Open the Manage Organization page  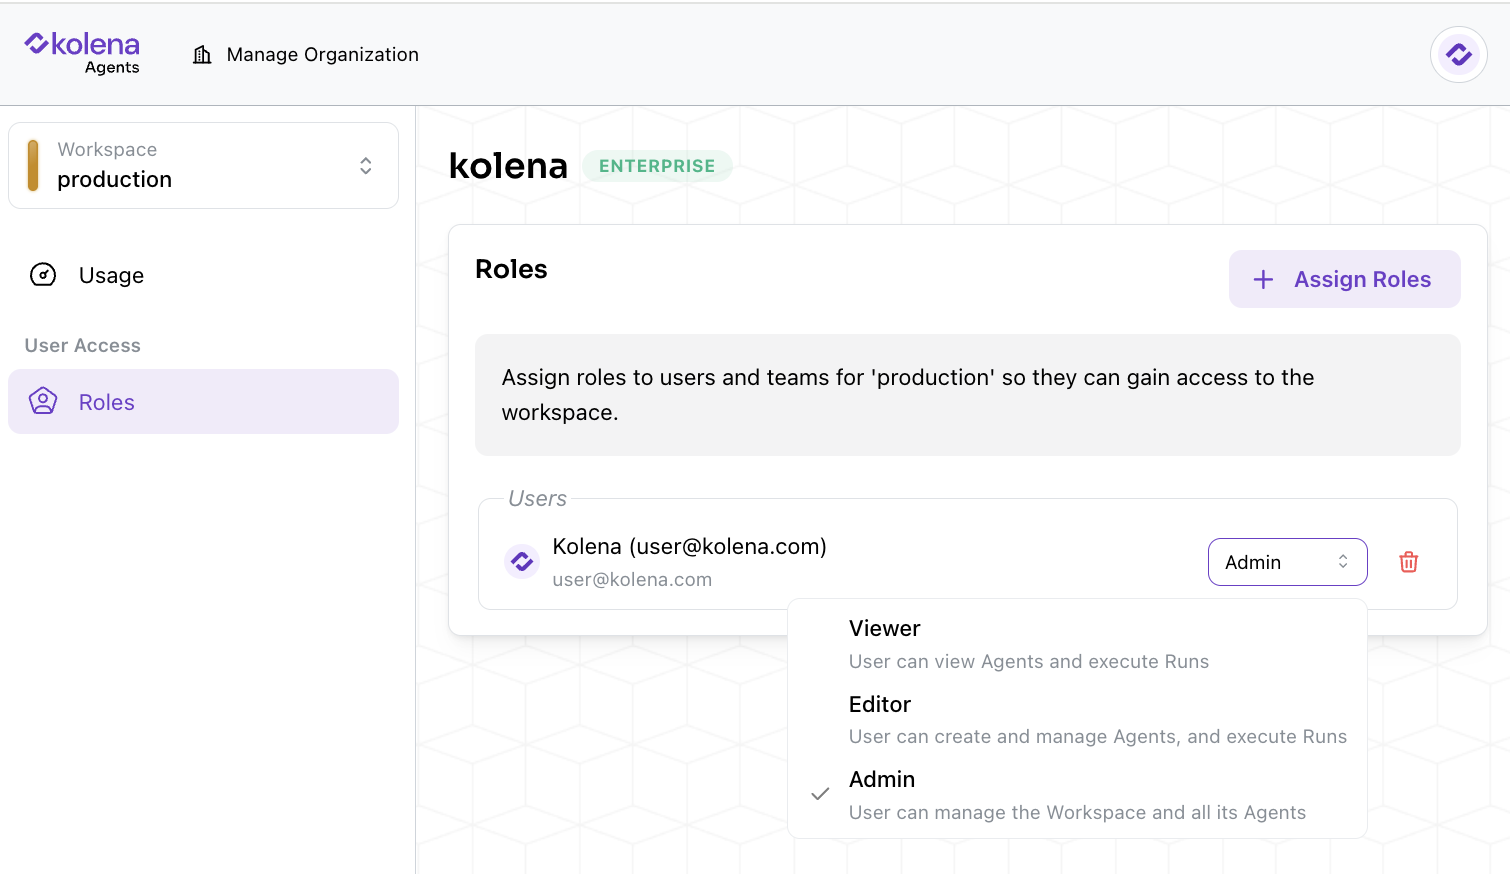(305, 54)
